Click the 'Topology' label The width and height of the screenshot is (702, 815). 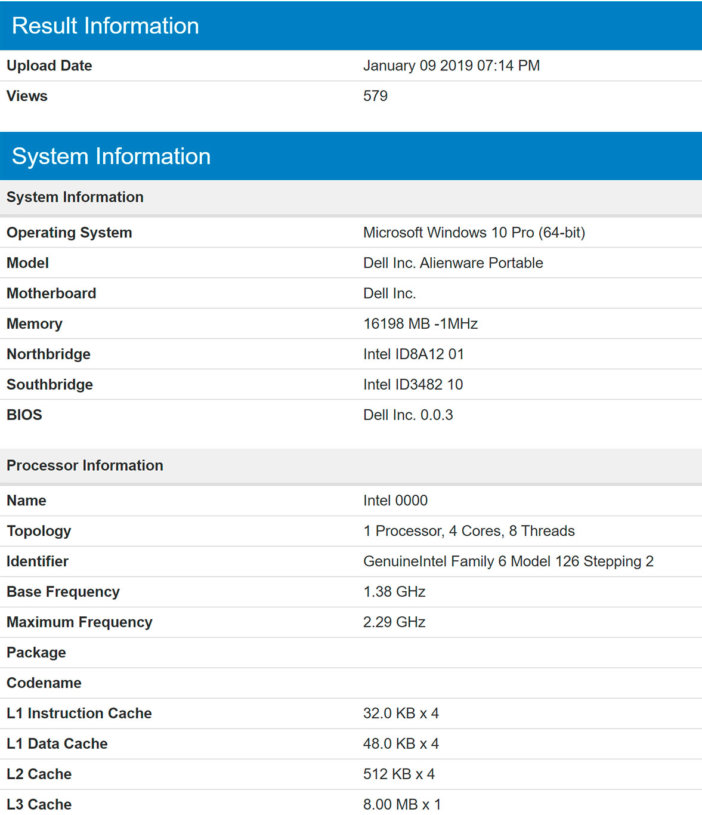point(39,531)
